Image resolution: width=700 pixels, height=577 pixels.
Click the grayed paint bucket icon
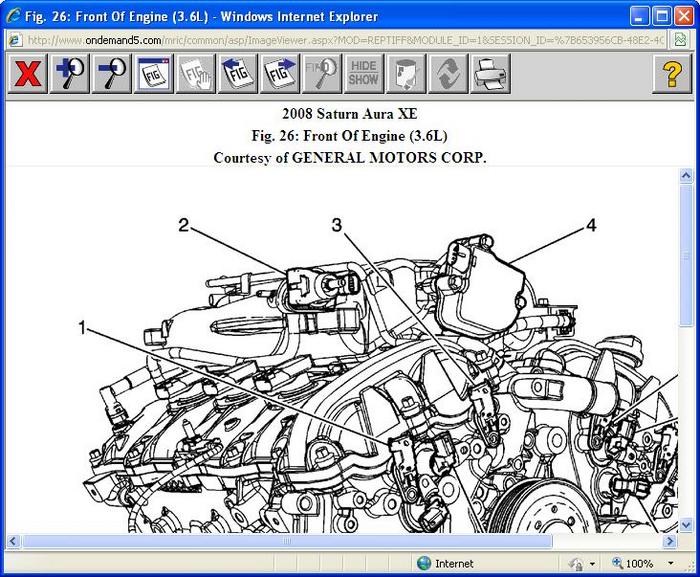(x=406, y=74)
